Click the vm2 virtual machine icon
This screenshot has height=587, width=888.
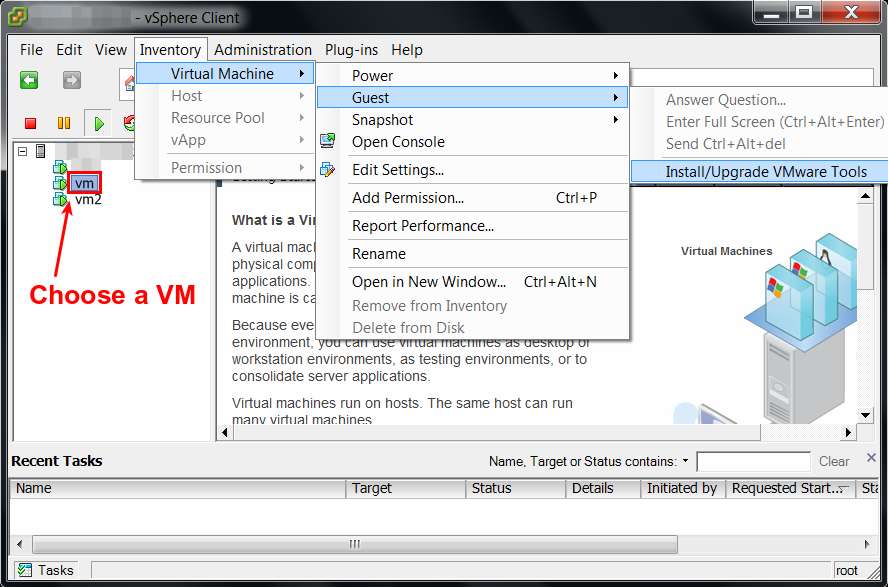pos(60,199)
